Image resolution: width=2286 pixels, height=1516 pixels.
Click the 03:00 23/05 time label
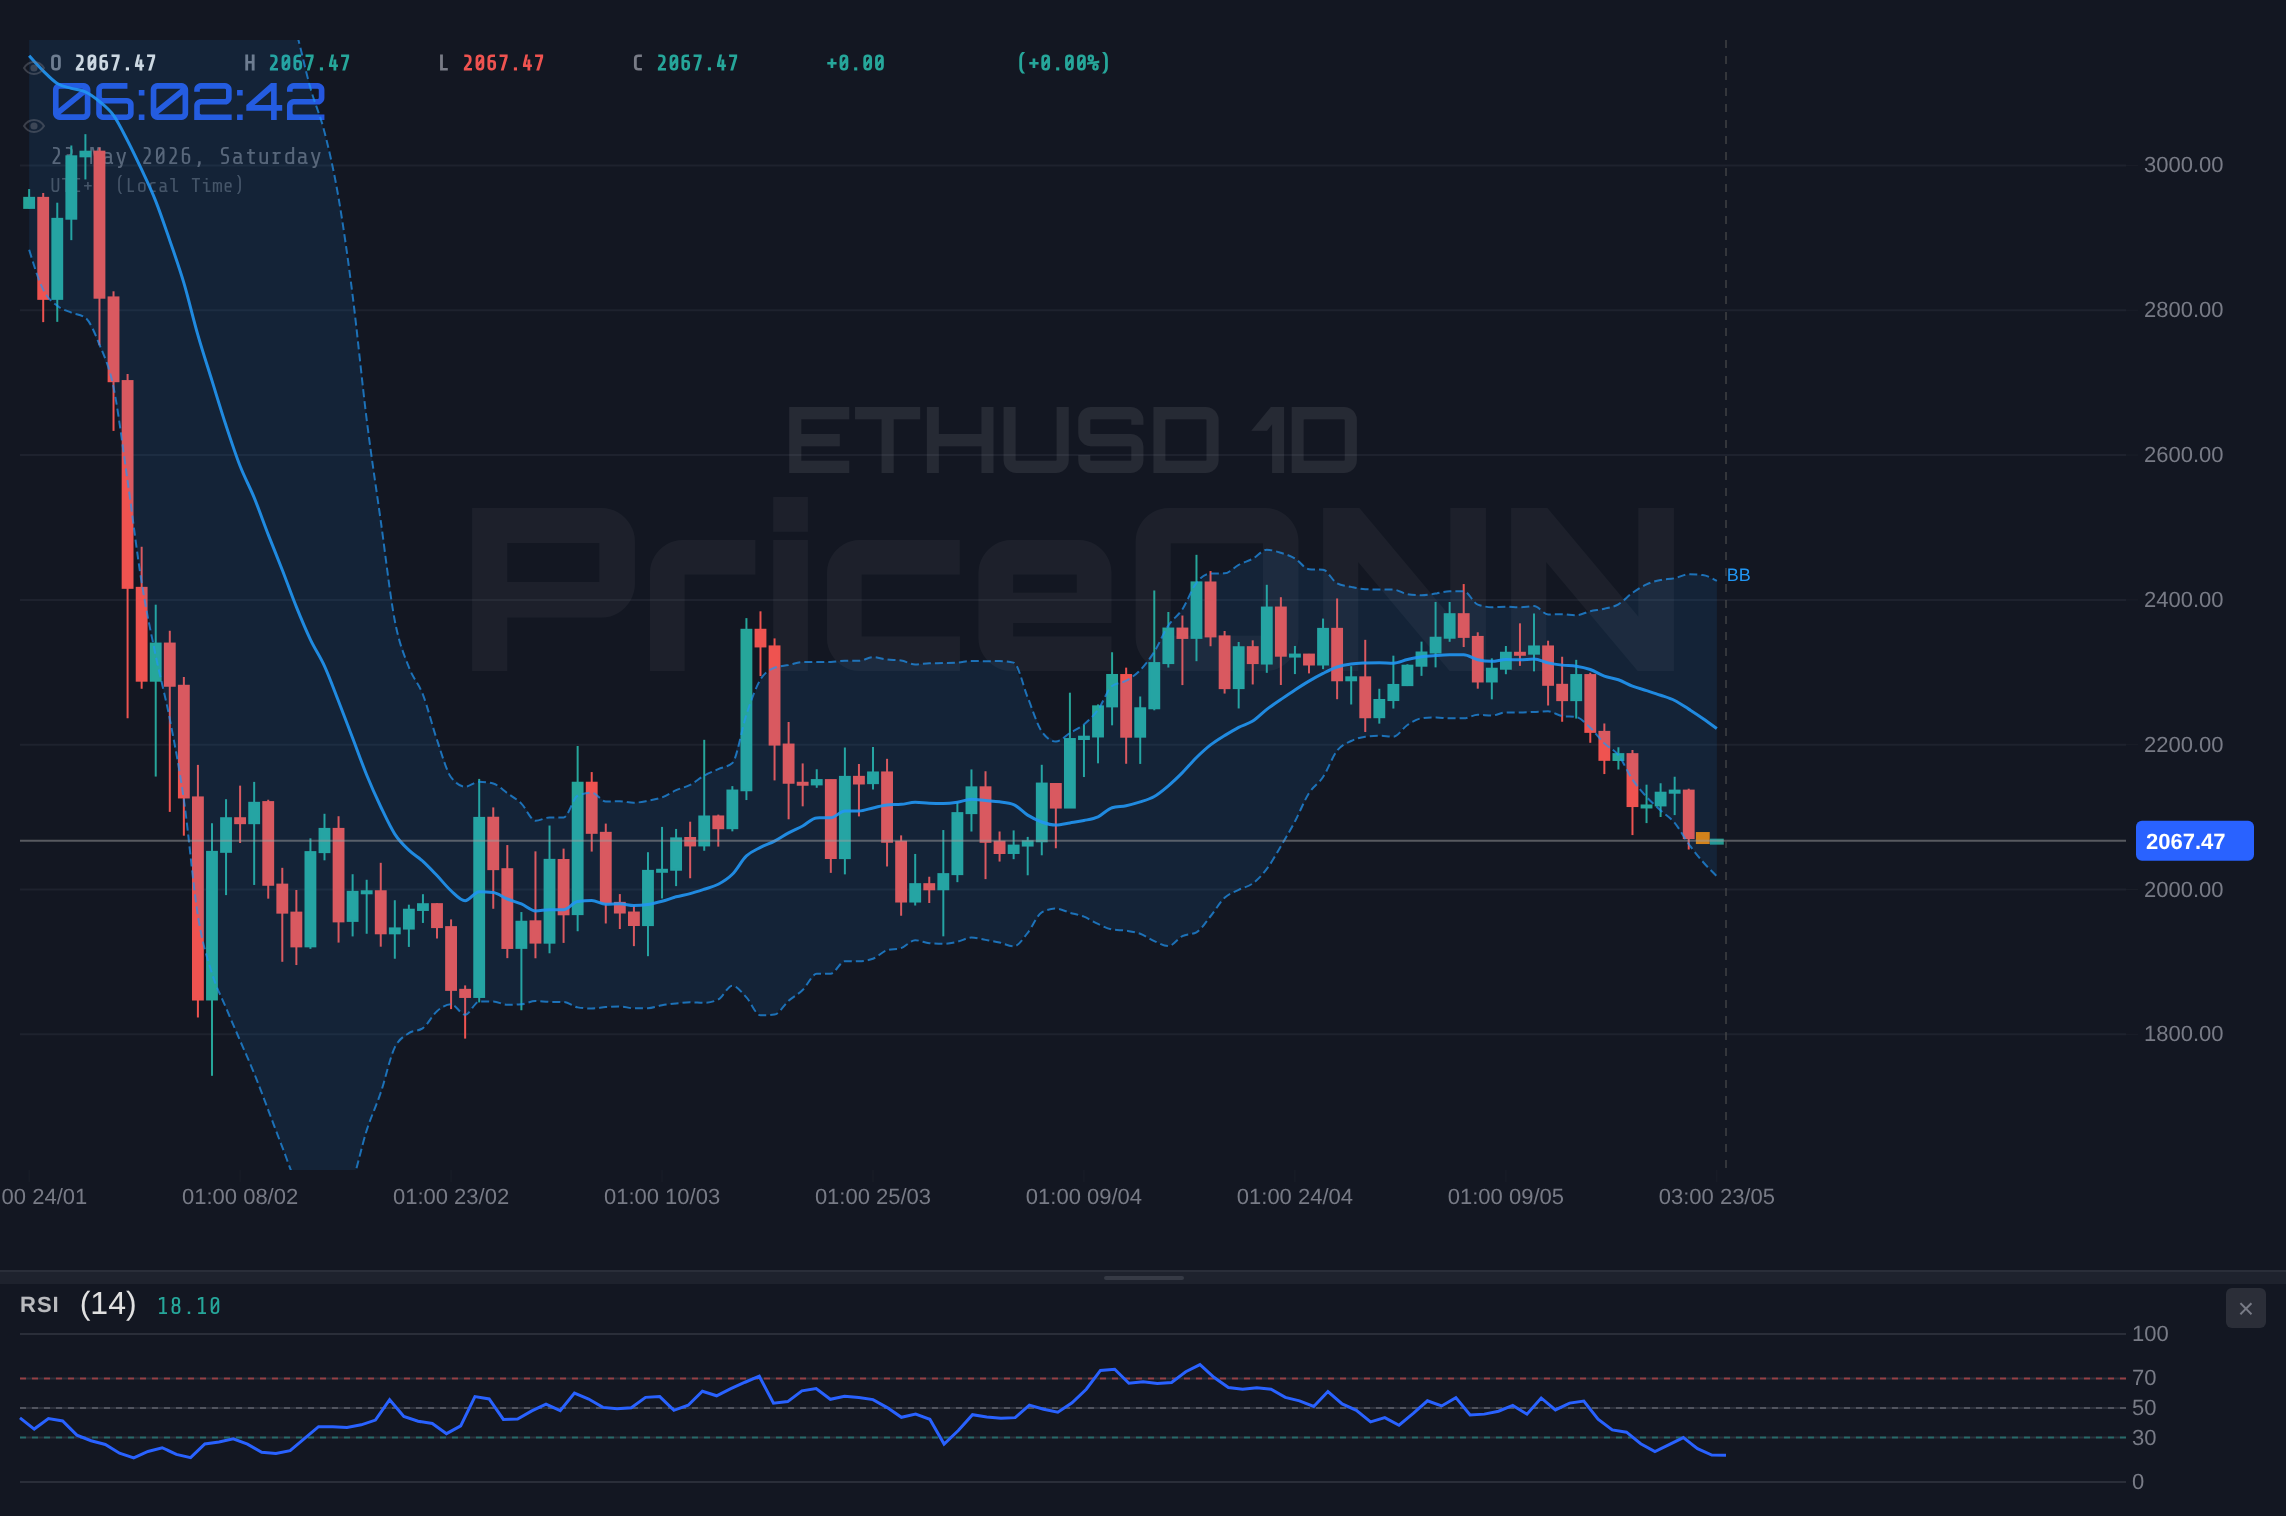[x=1717, y=1197]
